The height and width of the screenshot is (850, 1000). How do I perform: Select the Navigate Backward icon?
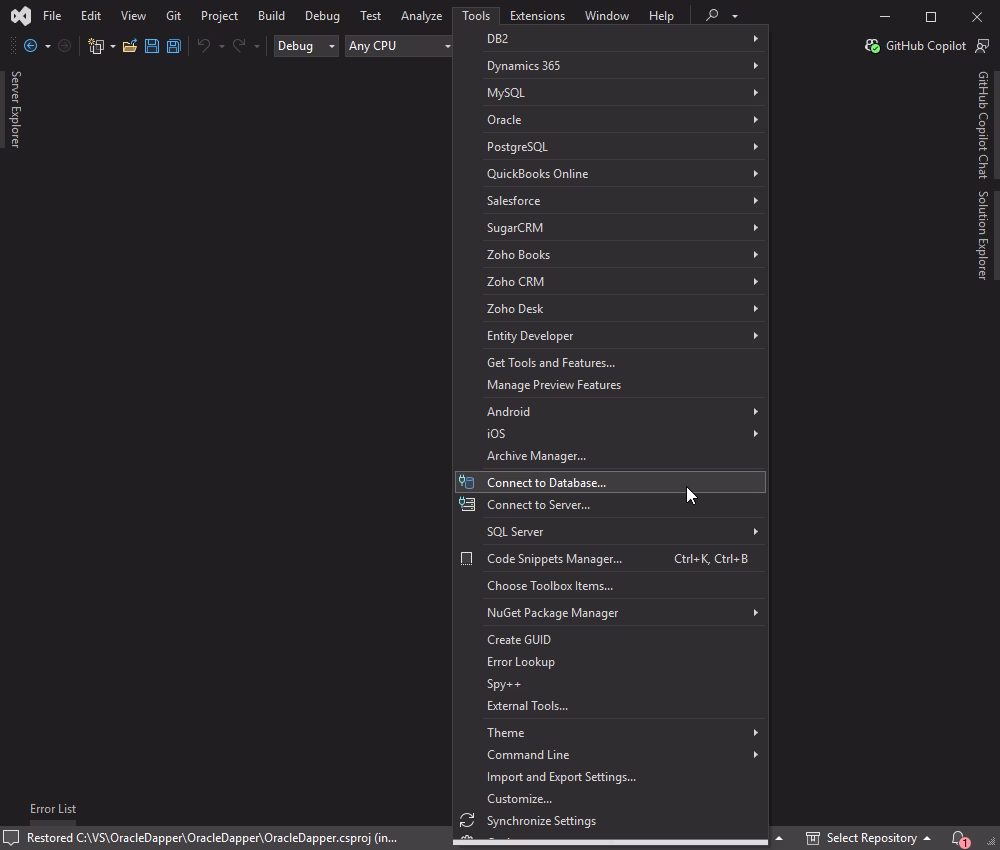30,45
